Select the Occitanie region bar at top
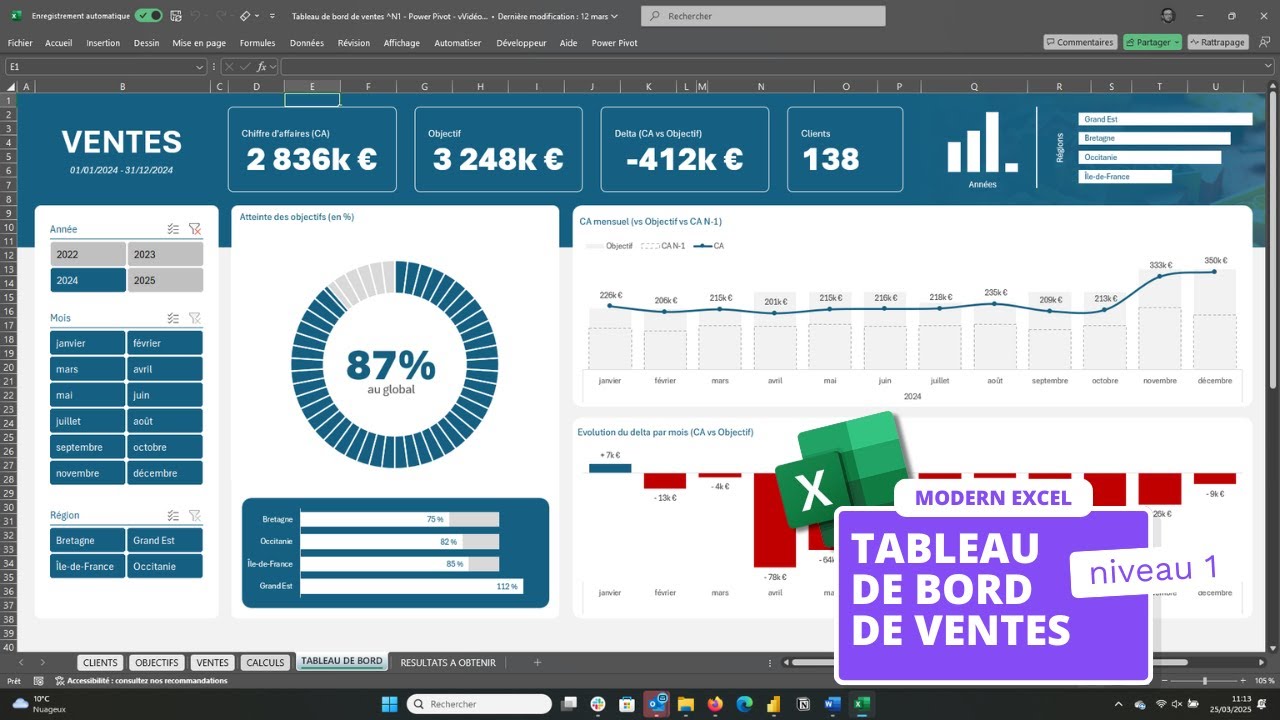 tap(1150, 157)
